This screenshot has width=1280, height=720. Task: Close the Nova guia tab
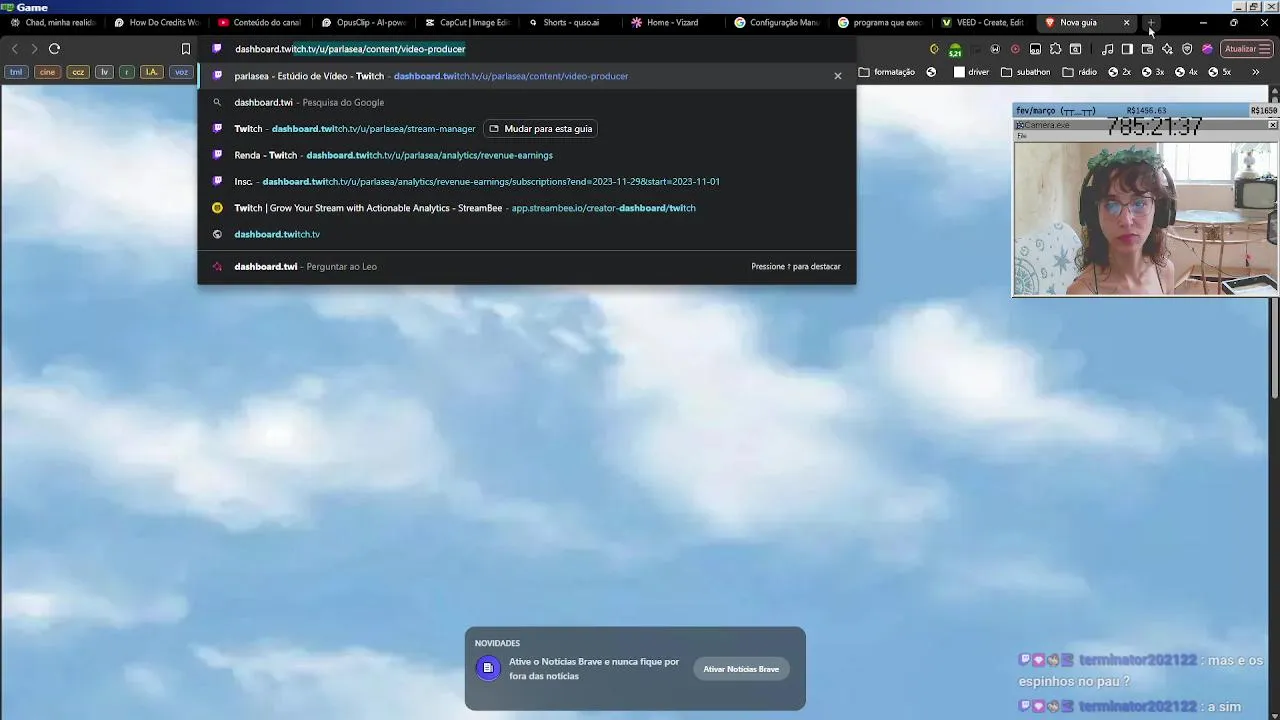tap(1126, 22)
